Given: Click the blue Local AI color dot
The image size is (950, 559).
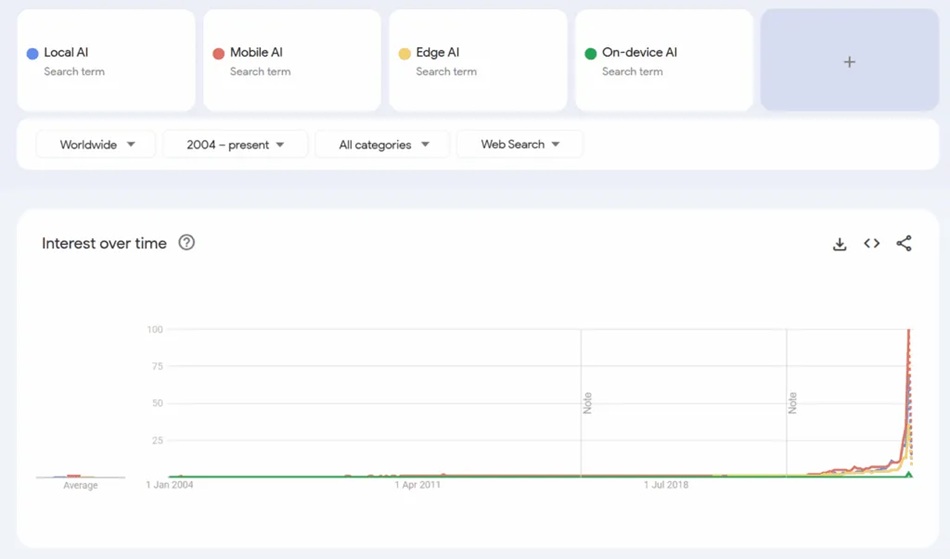Looking at the screenshot, I should [x=33, y=53].
